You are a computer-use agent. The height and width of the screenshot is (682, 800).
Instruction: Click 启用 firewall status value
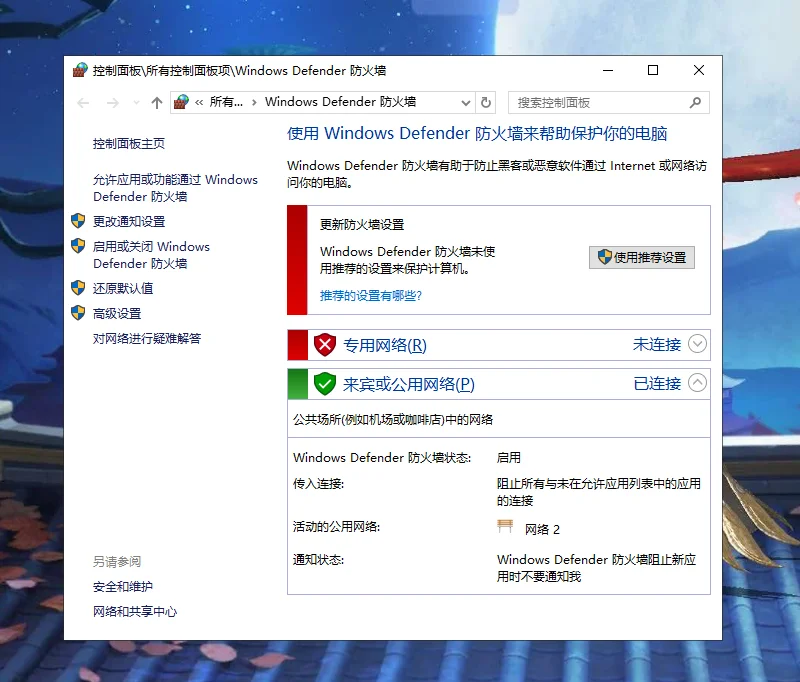coord(509,458)
